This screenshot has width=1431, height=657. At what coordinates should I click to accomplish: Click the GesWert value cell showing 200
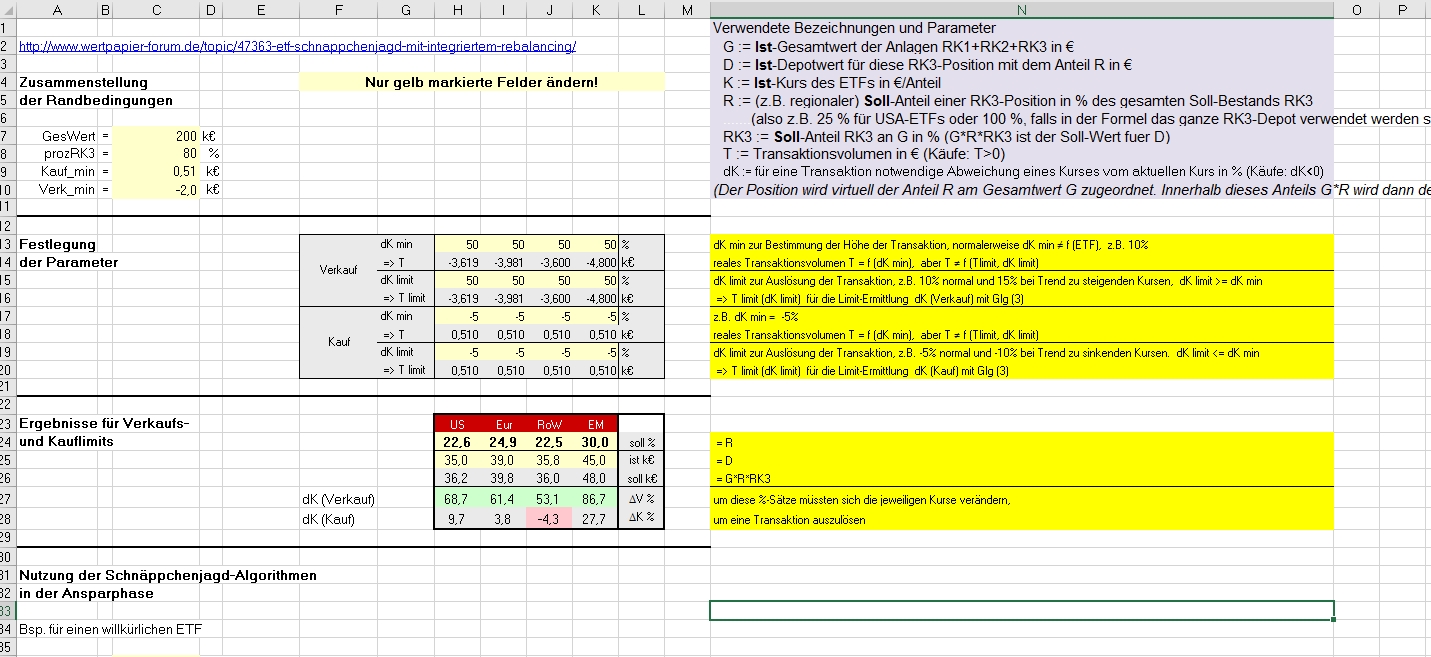[x=156, y=135]
